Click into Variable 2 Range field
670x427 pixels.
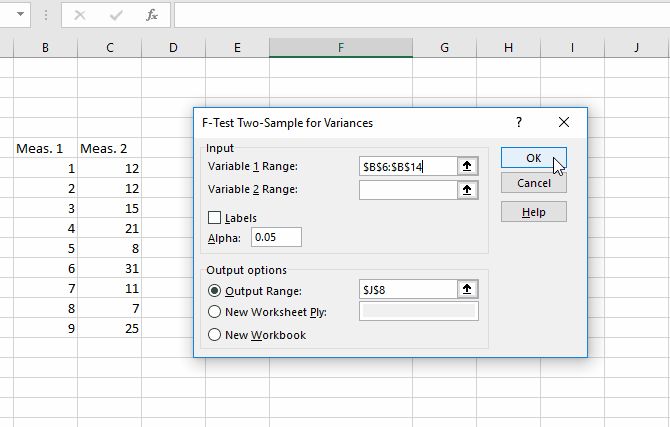407,190
